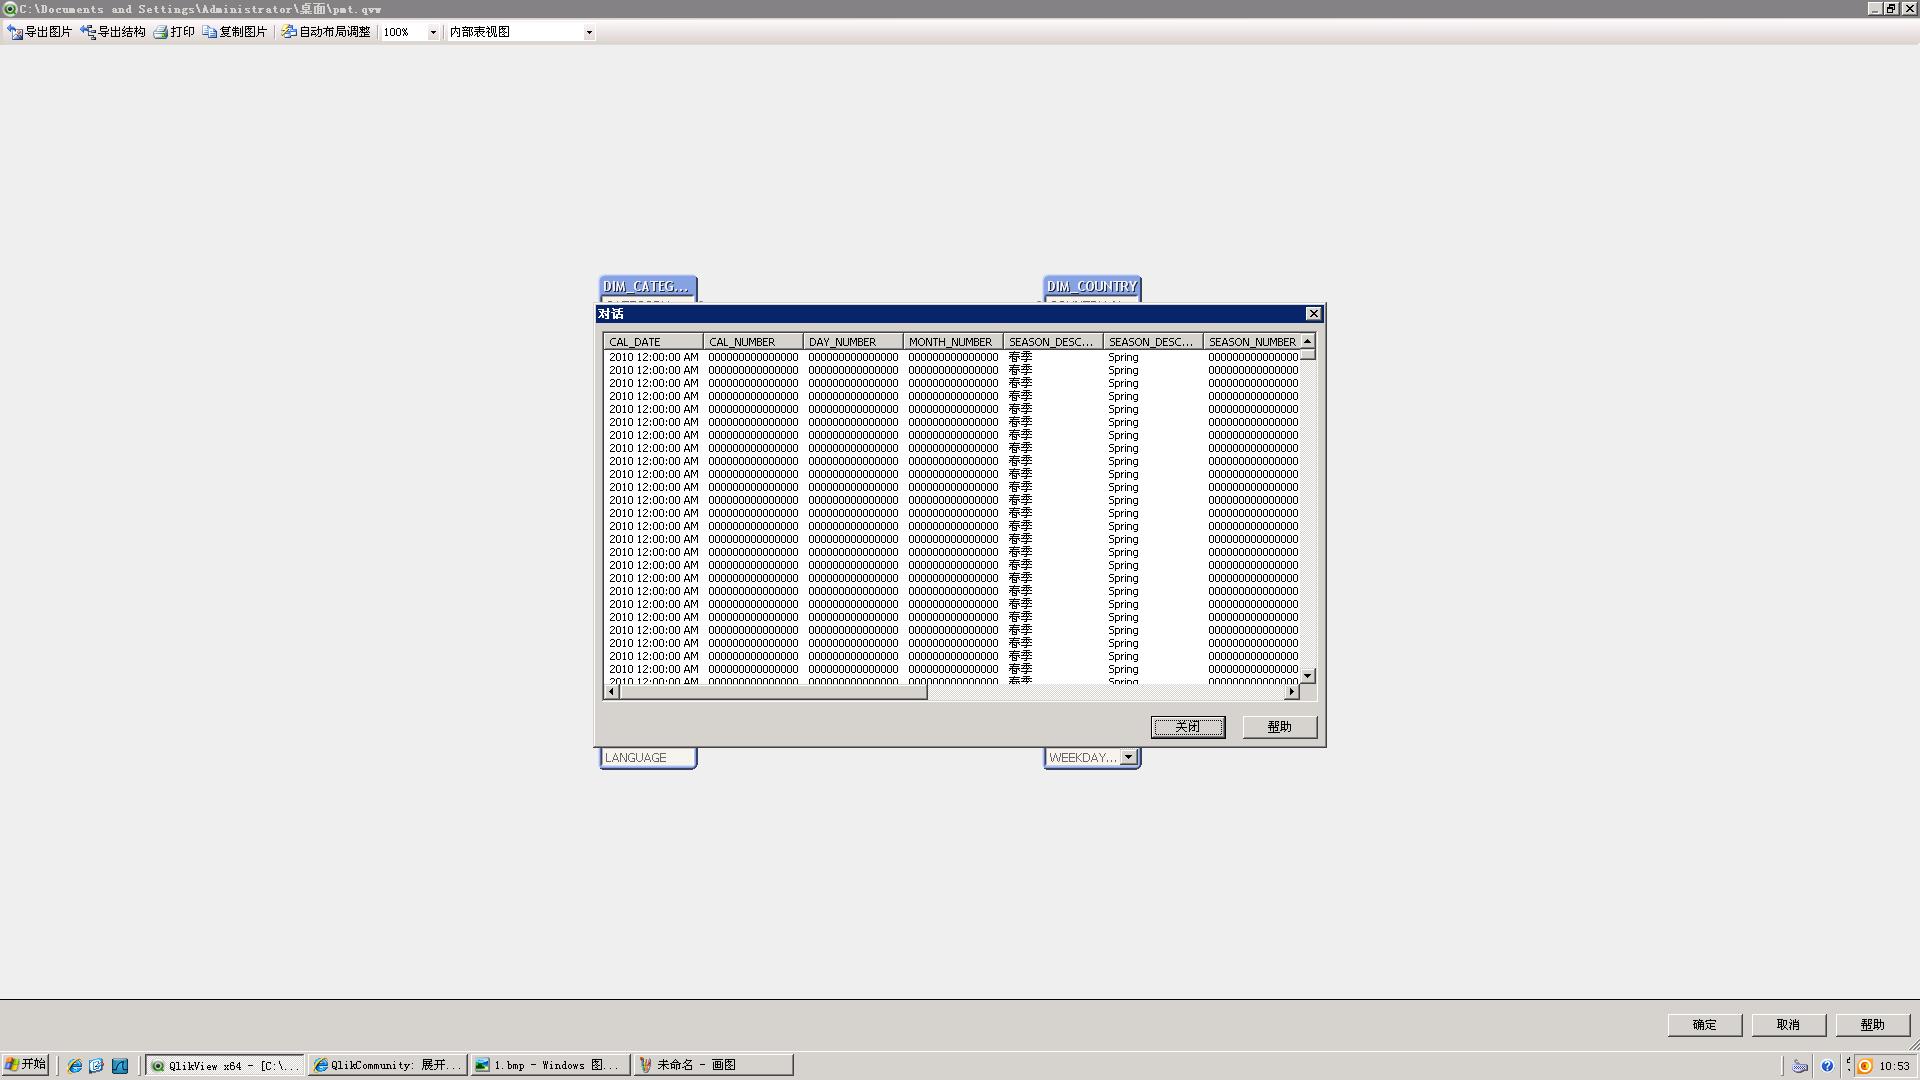This screenshot has height=1080, width=1920.
Task: Click the 取消 button at bottom right
Action: pyautogui.click(x=1789, y=1025)
